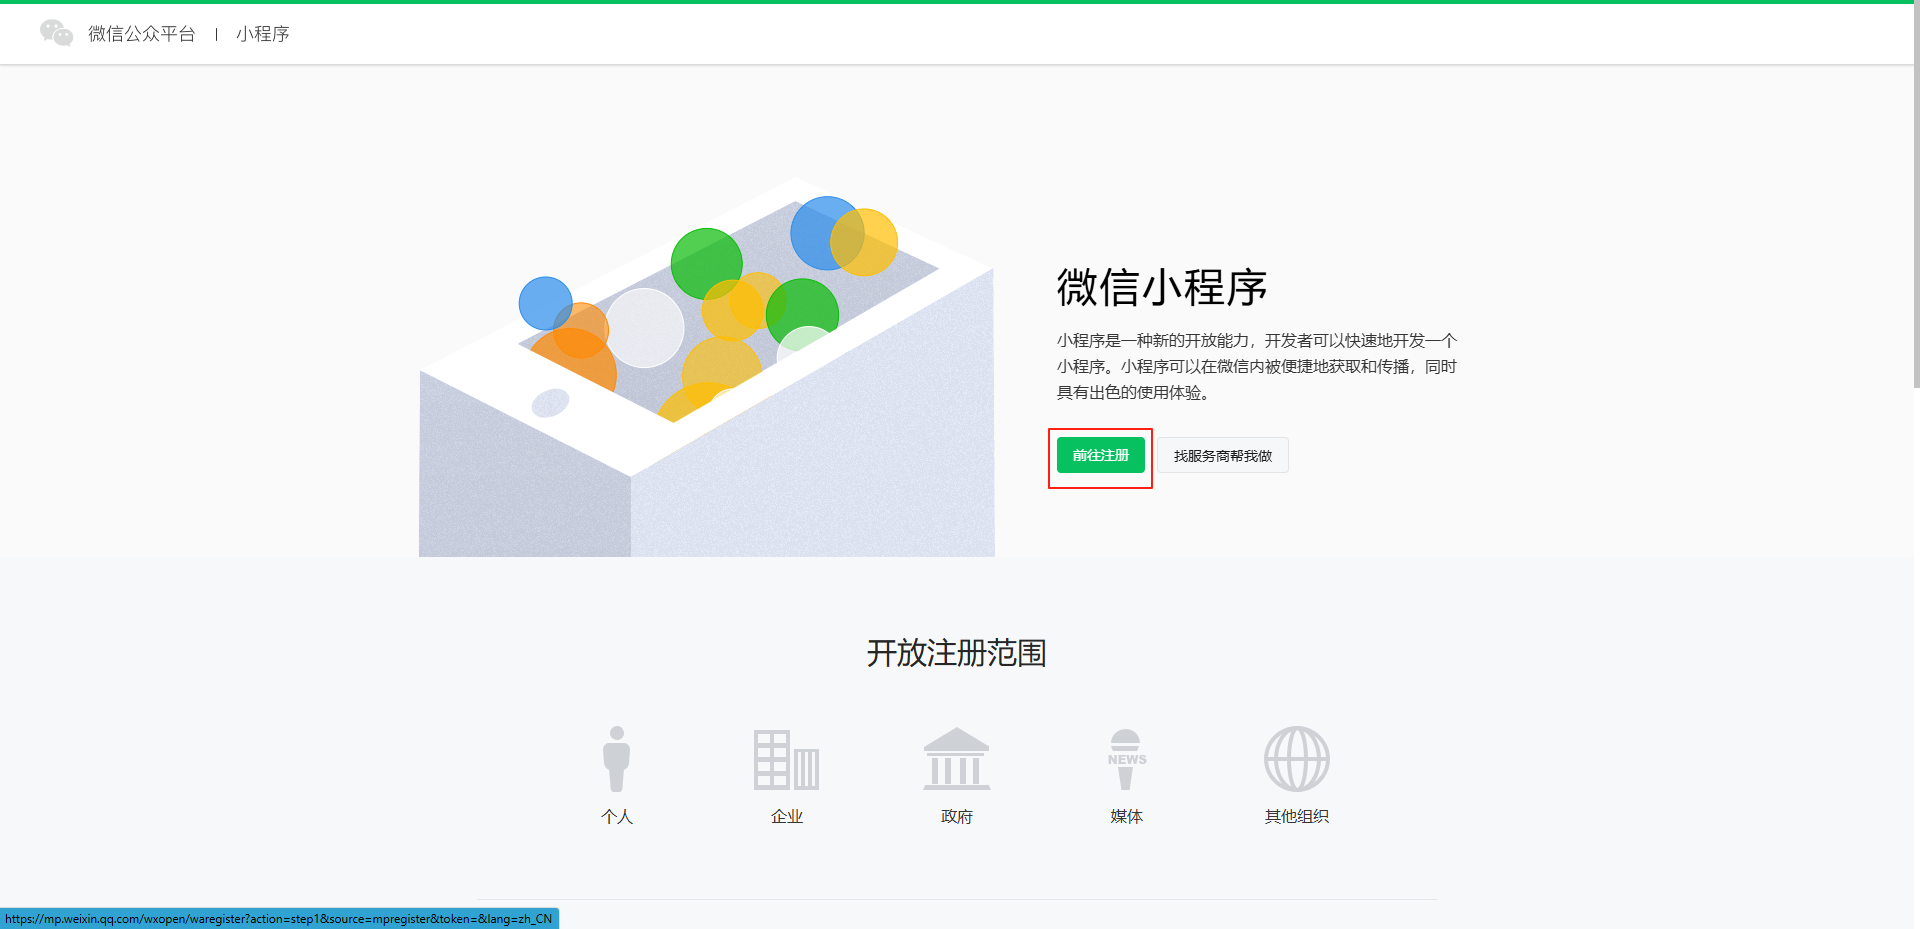Click the WeChat logo icon in header
Screen dimensions: 1920x929
click(56, 33)
